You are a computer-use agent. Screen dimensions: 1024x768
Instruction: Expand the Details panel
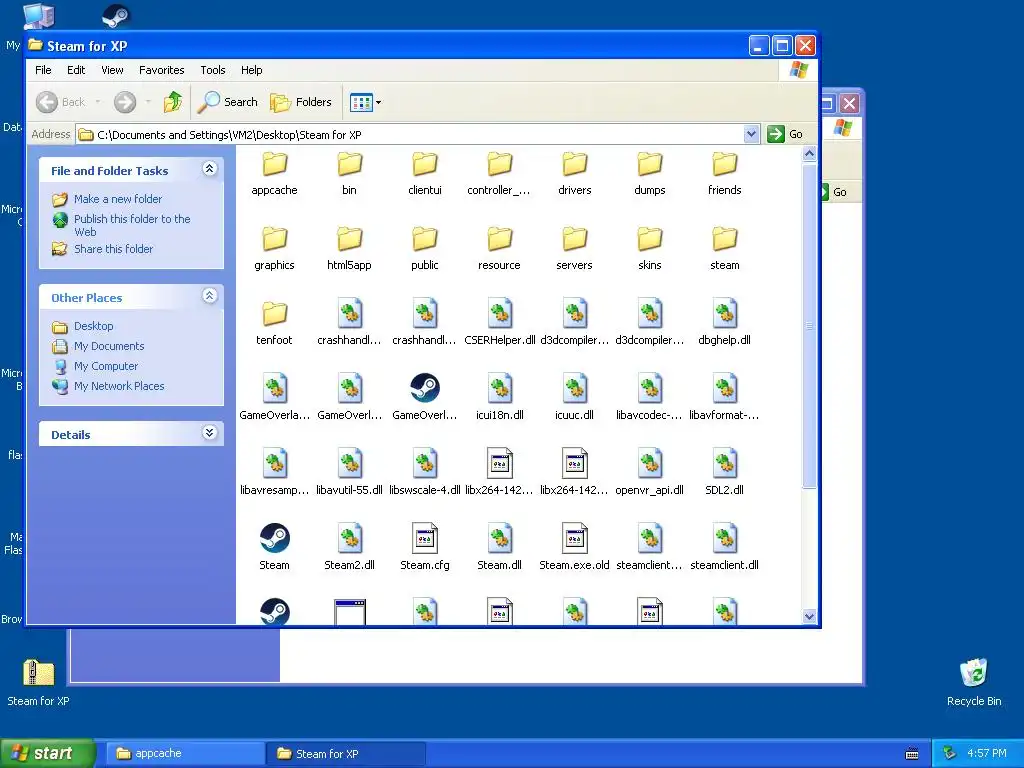[x=209, y=433]
